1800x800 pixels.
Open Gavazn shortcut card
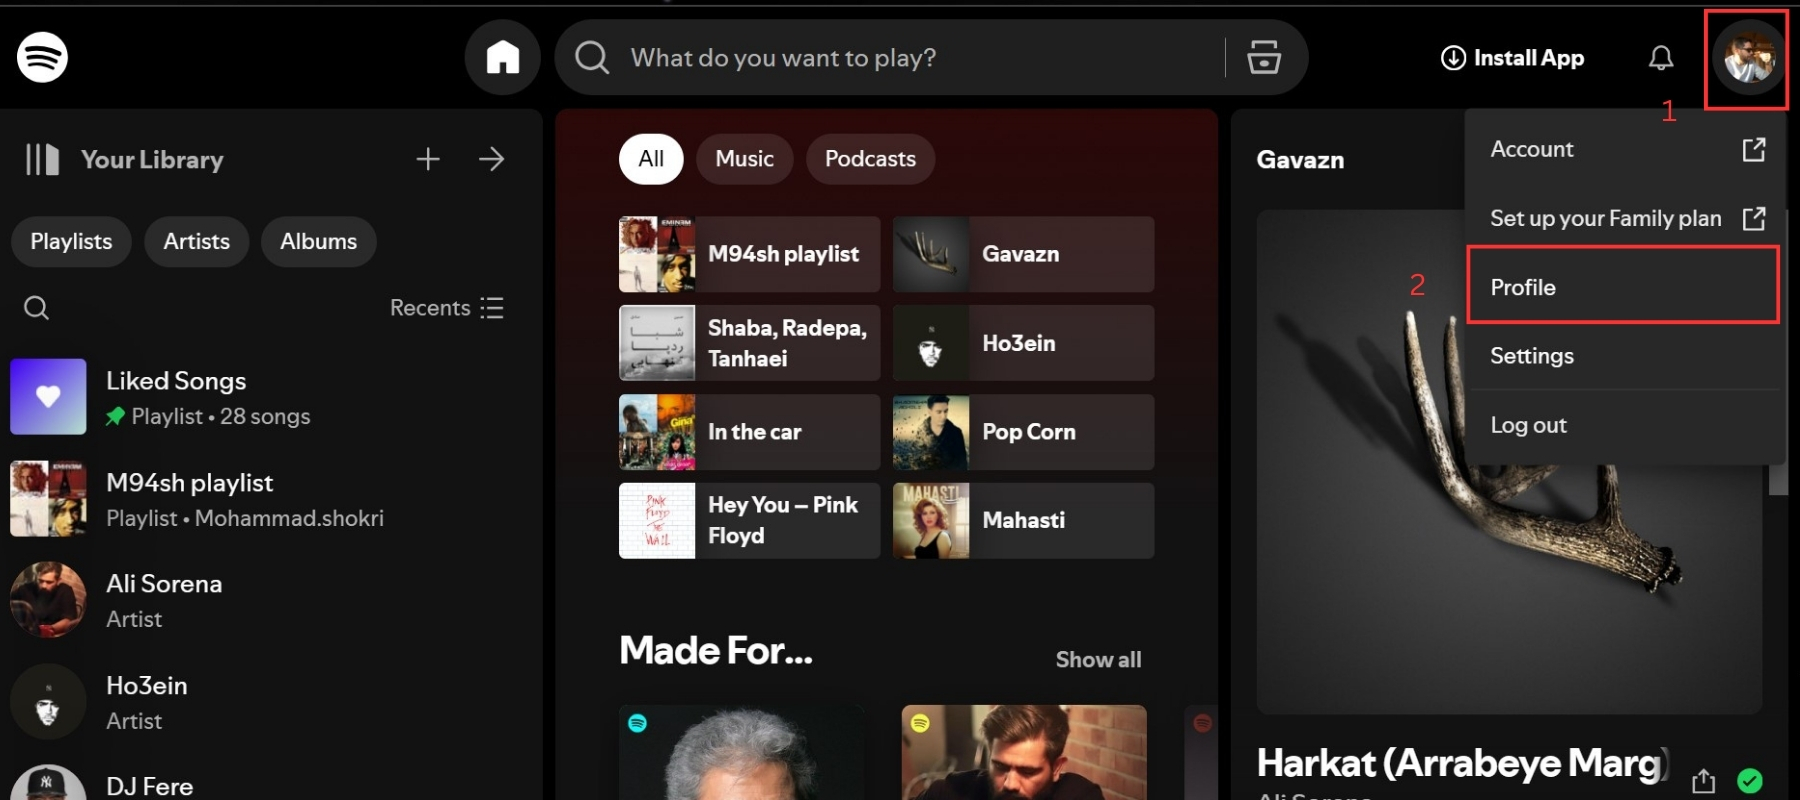1023,254
